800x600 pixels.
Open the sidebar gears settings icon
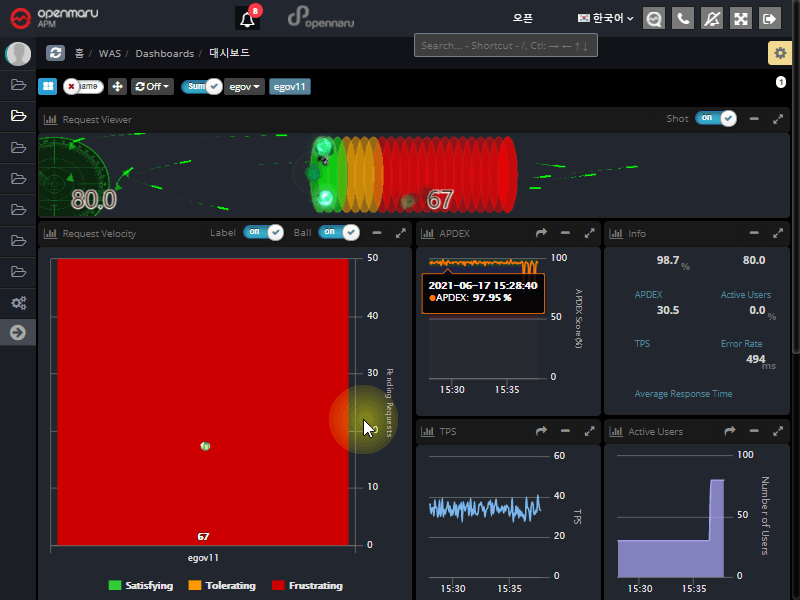tap(18, 302)
